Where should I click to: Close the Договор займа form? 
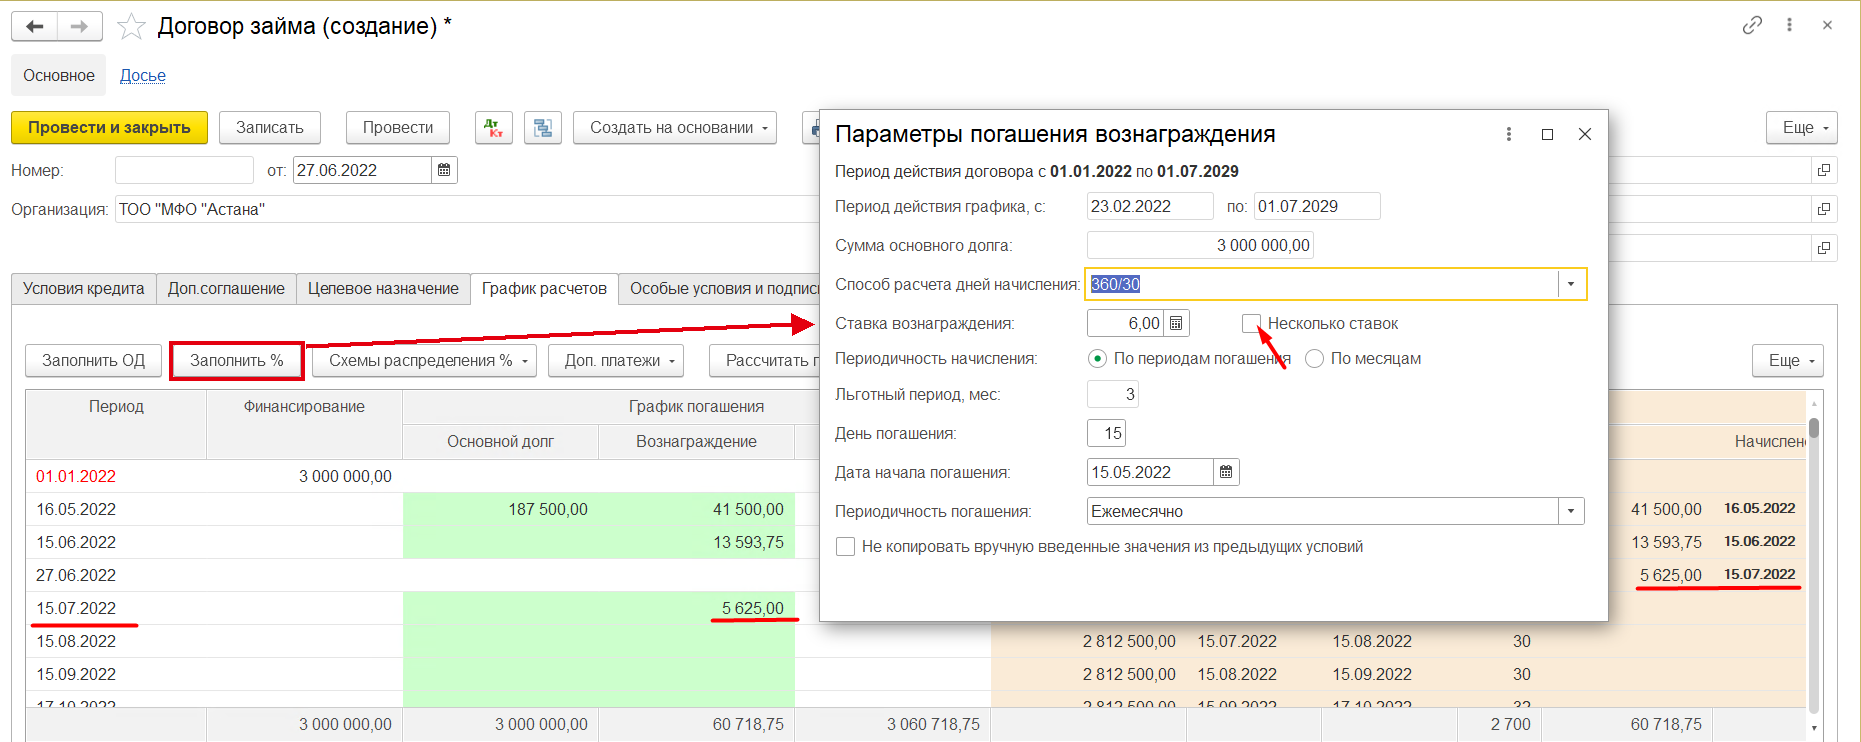click(1827, 25)
